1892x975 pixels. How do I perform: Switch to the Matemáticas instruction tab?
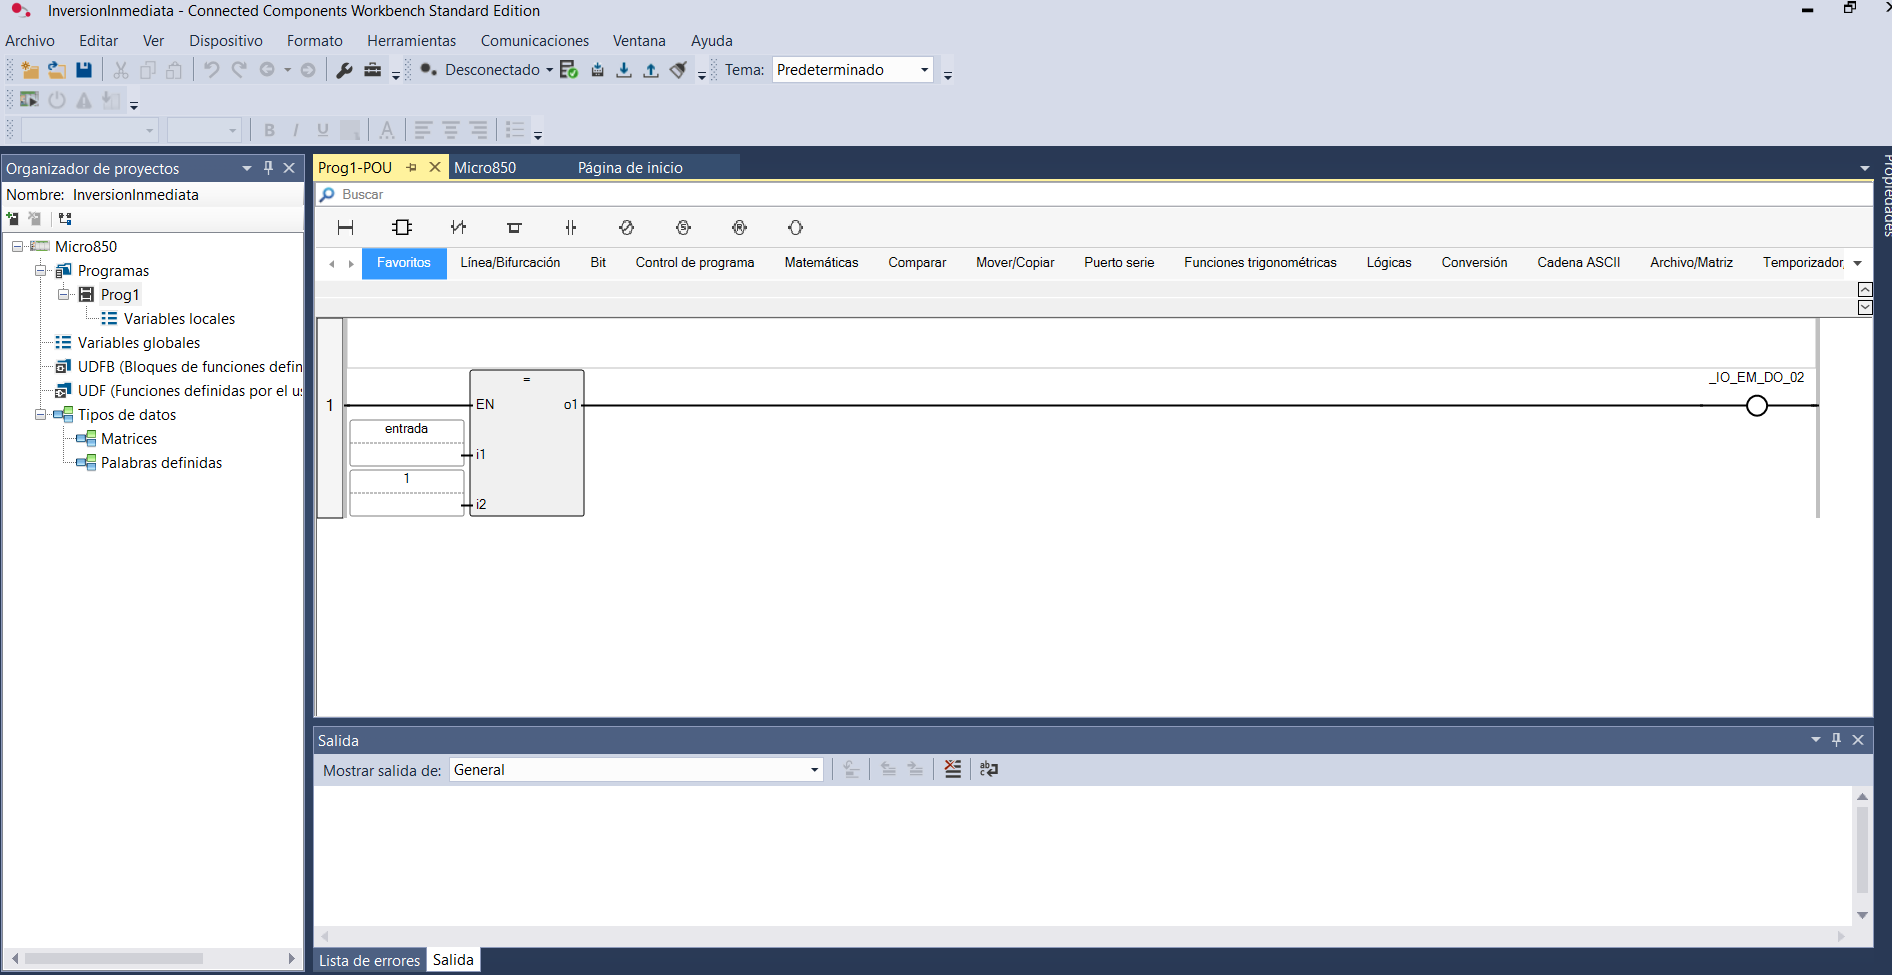pyautogui.click(x=821, y=263)
